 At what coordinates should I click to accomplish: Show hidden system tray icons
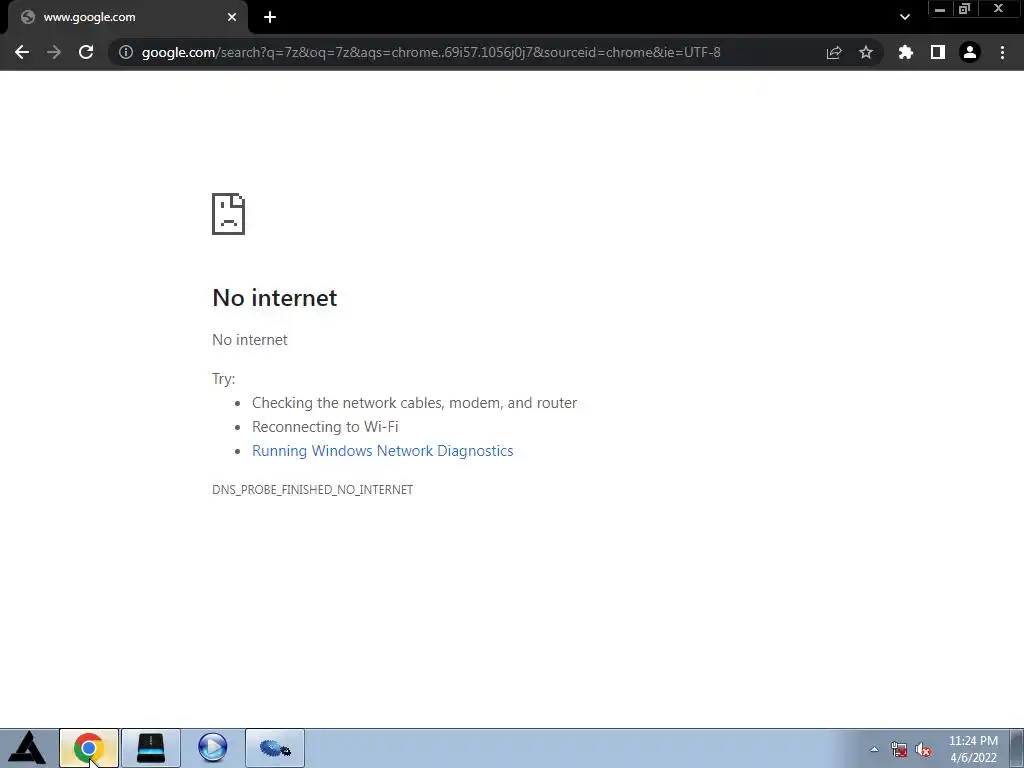pyautogui.click(x=874, y=749)
